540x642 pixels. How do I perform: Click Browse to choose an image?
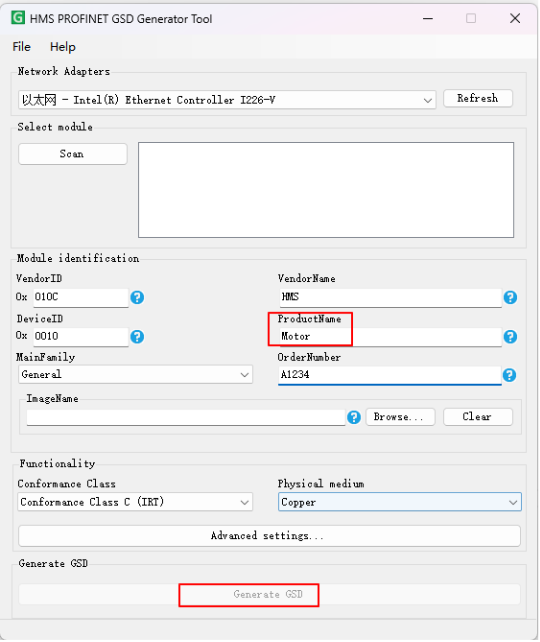pos(400,417)
